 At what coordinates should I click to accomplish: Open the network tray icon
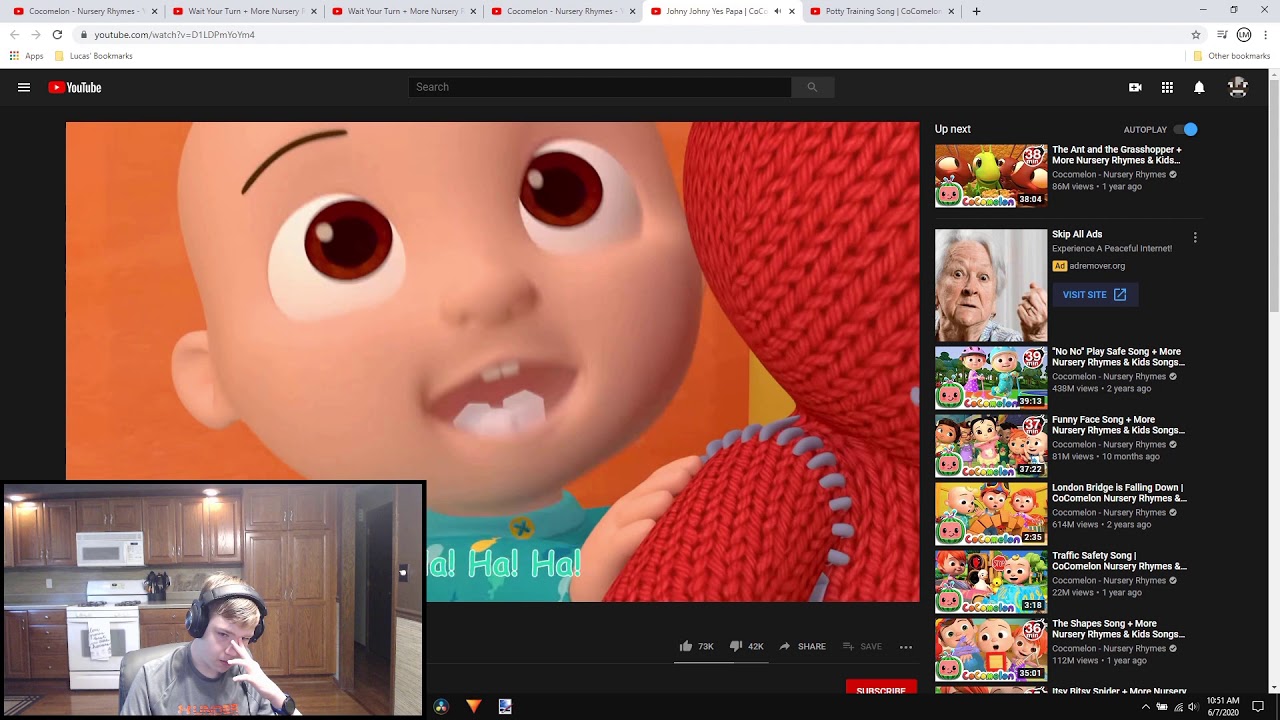coord(1178,707)
